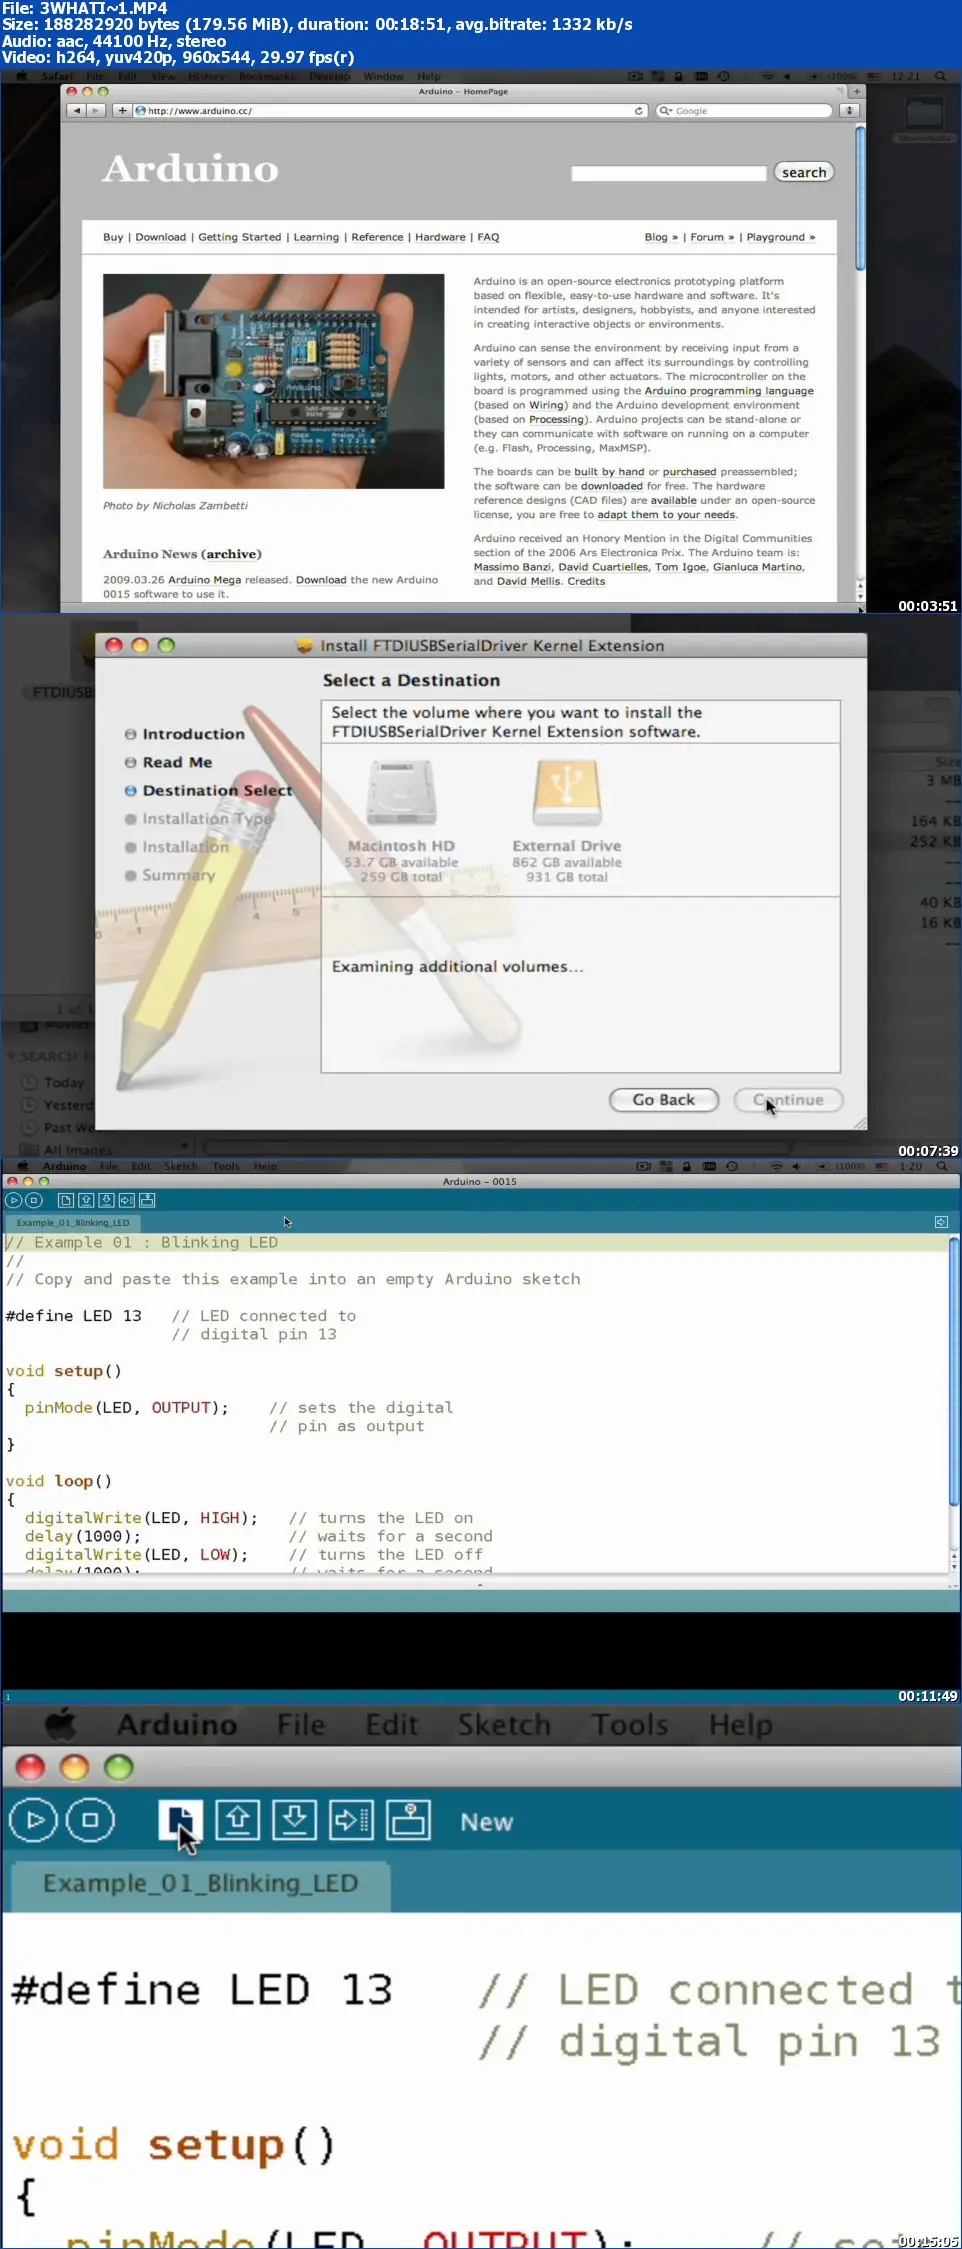This screenshot has width=962, height=2249.
Task: Open the Blog » link
Action: [x=661, y=237]
